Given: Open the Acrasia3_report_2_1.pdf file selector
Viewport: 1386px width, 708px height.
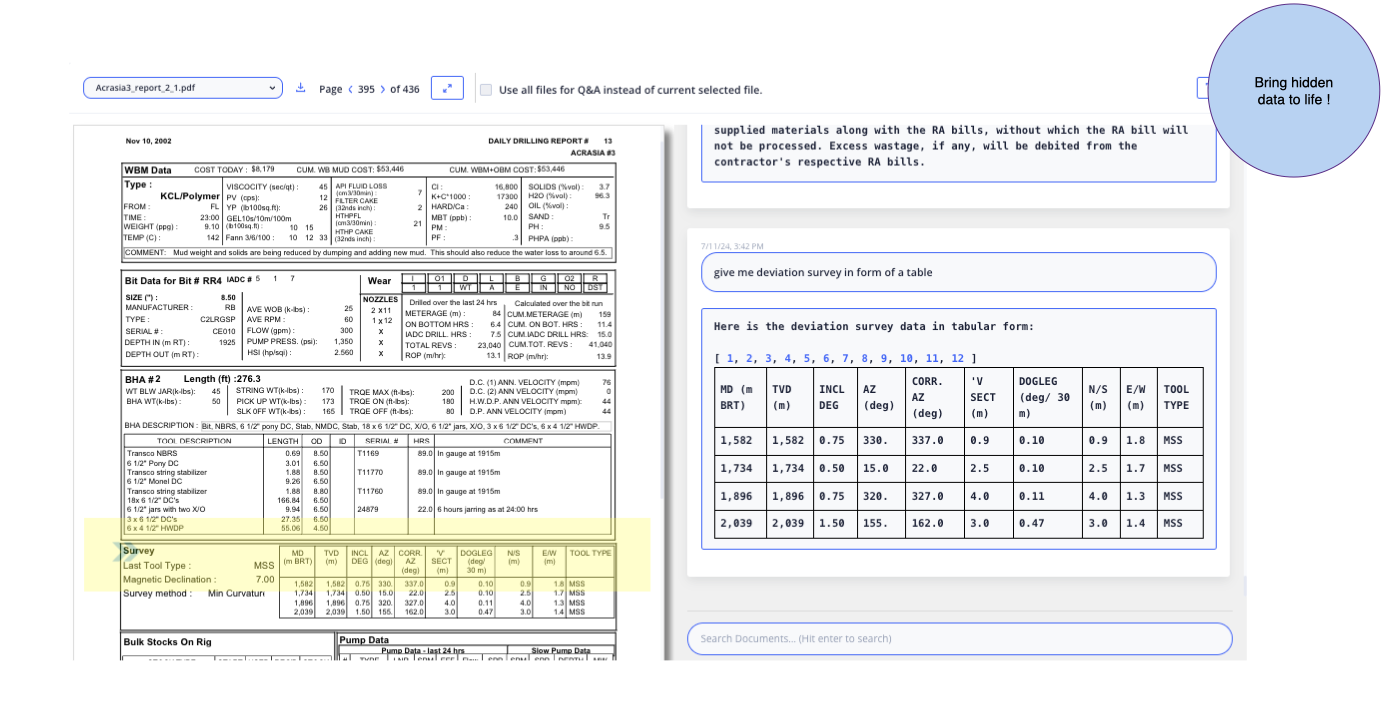Looking at the screenshot, I should click(x=183, y=88).
